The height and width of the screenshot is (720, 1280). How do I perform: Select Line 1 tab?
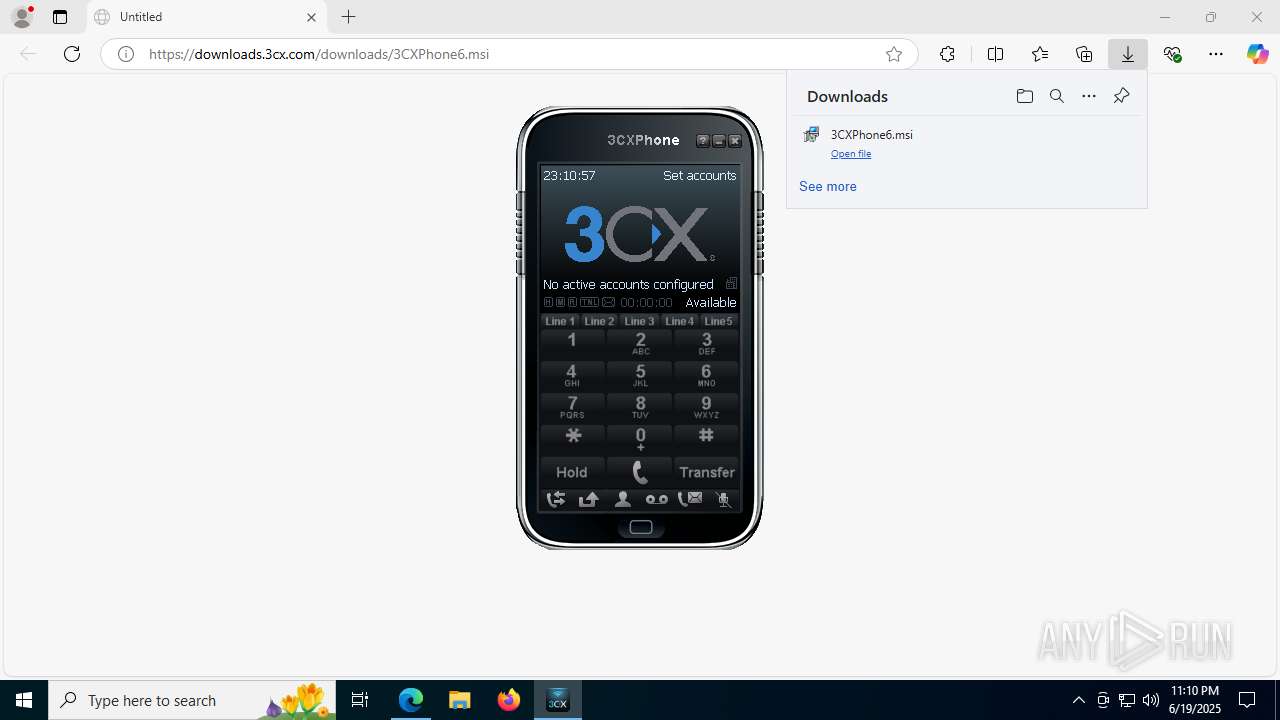coord(560,321)
